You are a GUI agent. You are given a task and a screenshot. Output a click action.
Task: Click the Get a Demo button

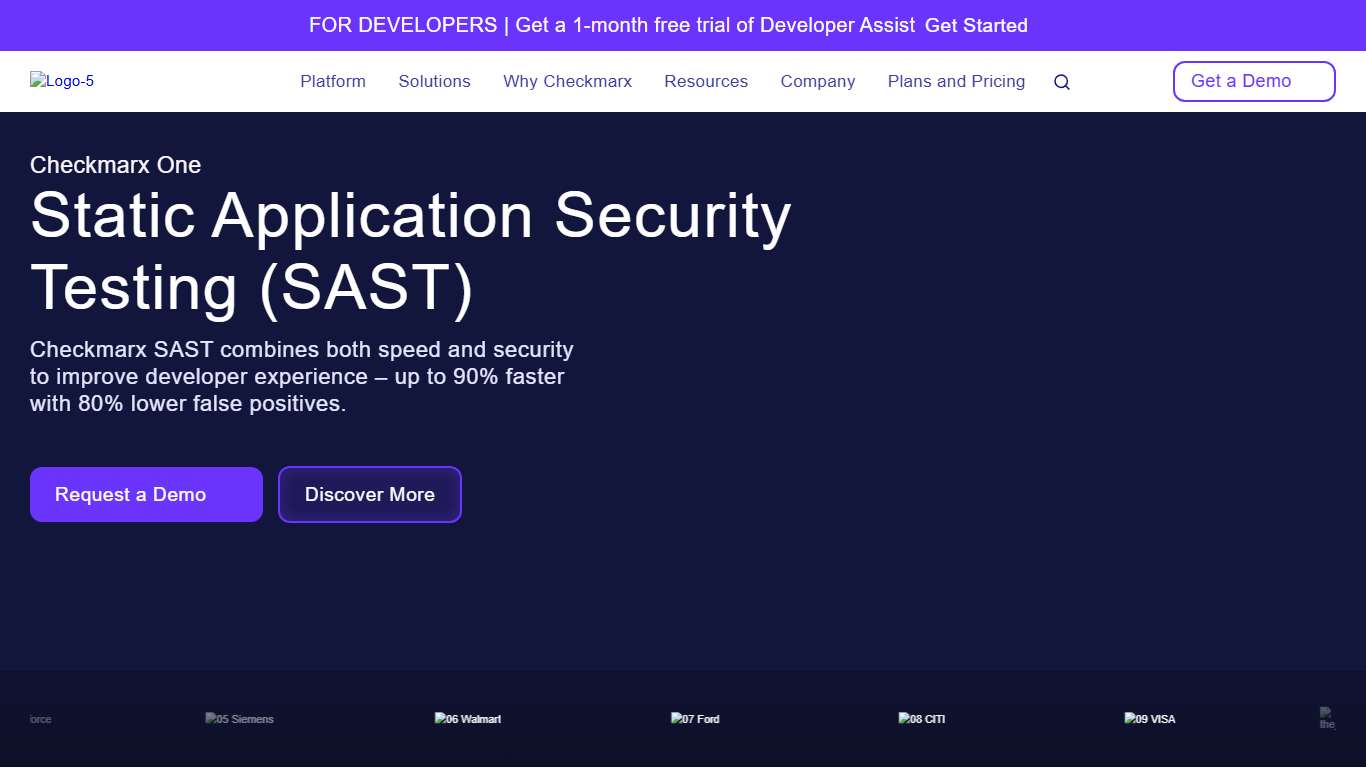click(1254, 81)
